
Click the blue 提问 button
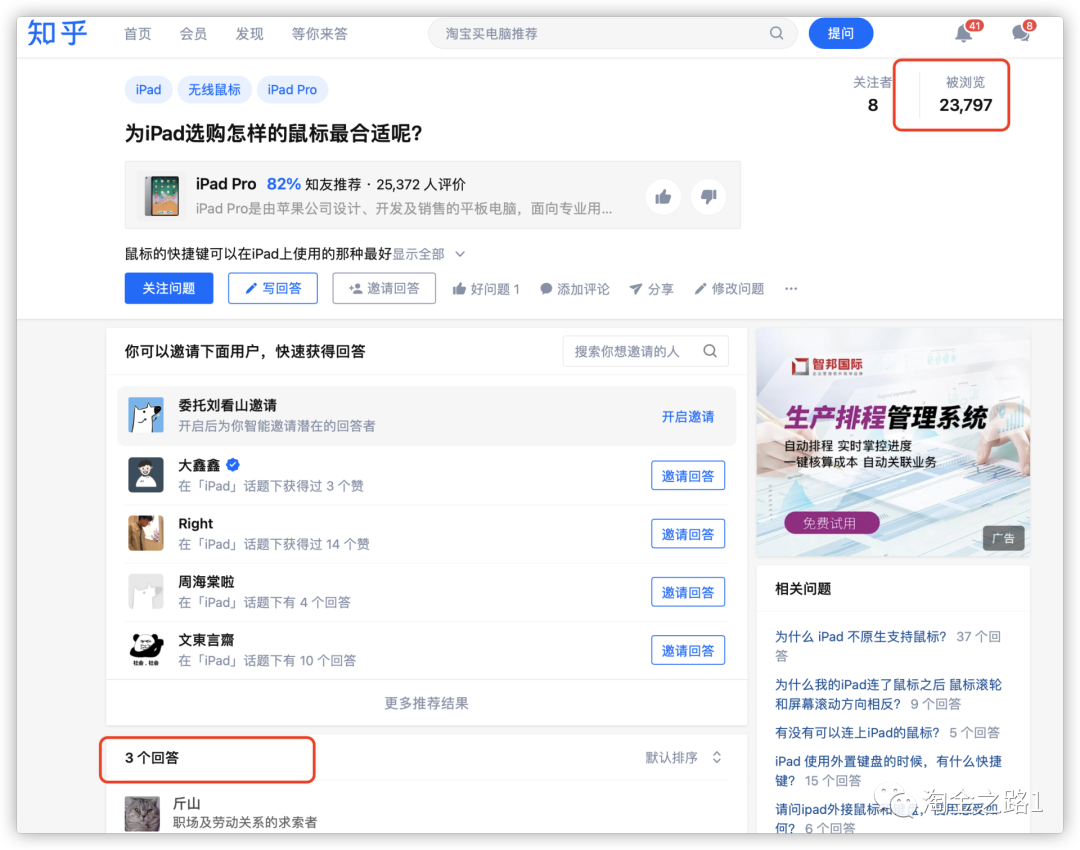(x=840, y=34)
